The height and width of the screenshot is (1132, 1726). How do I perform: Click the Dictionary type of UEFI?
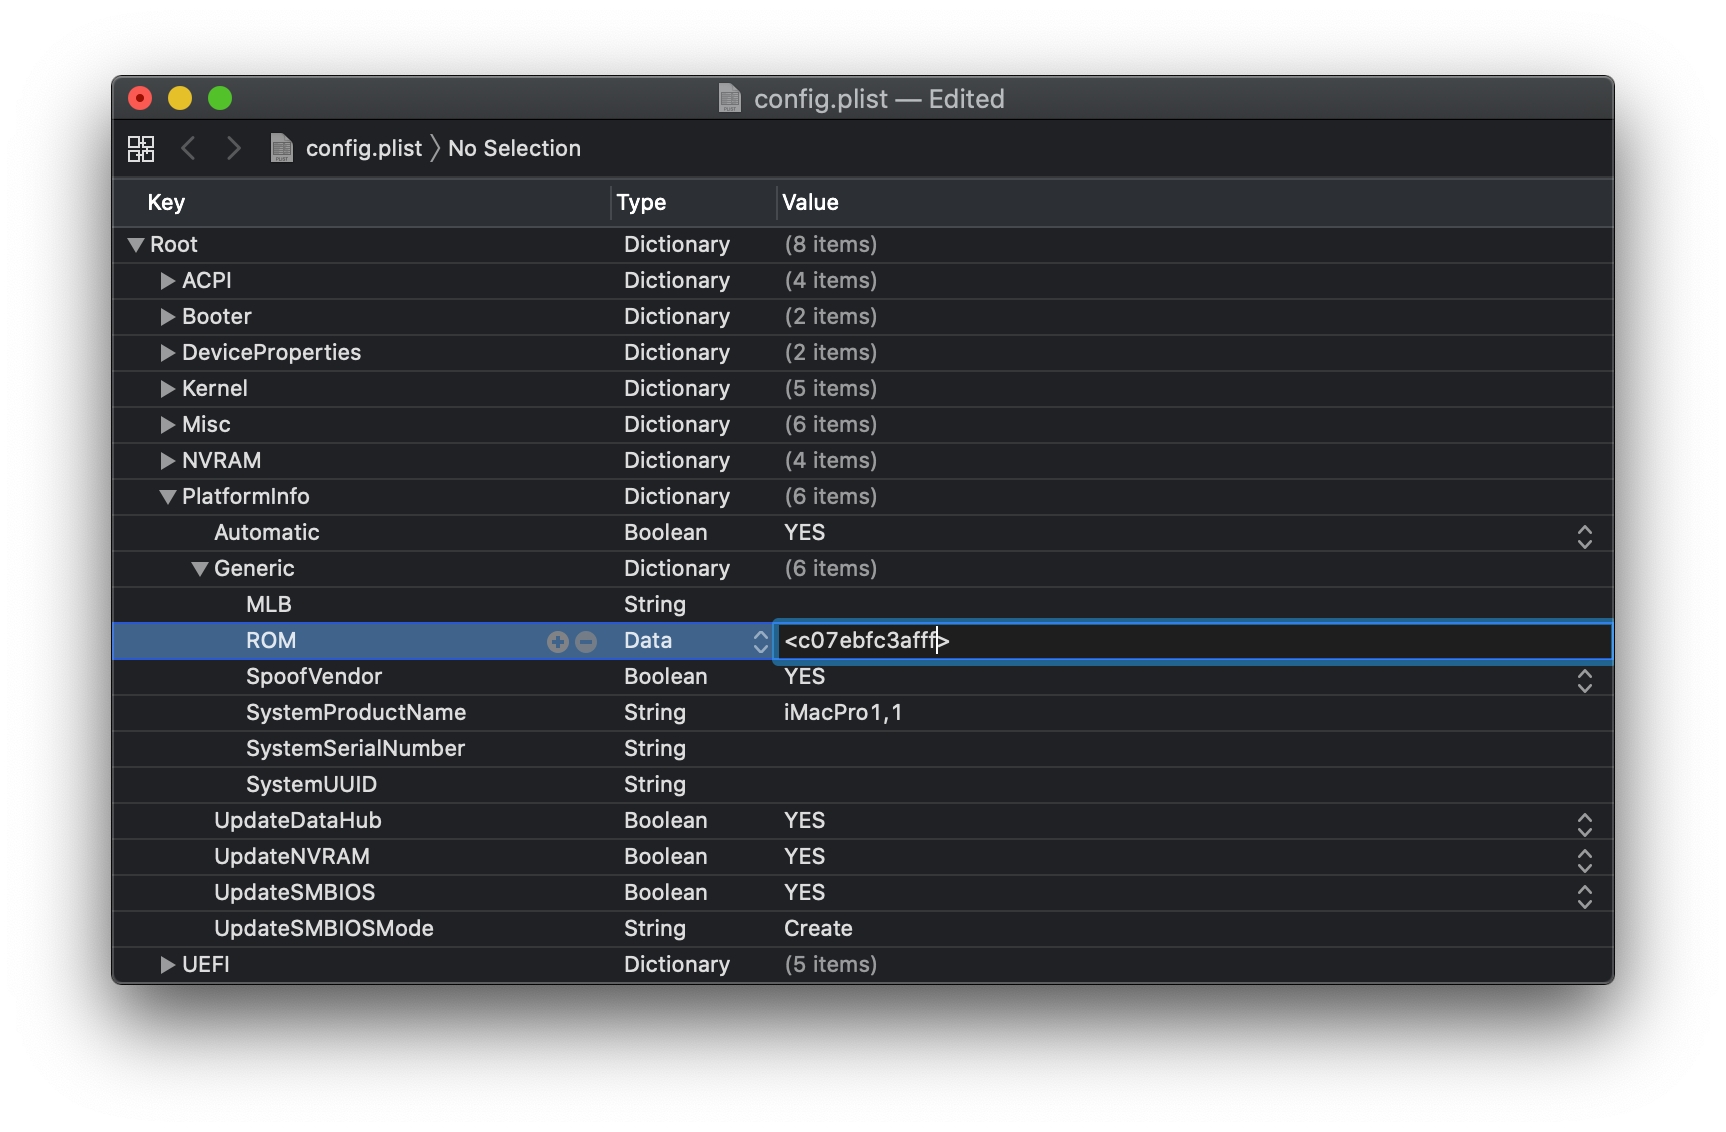click(x=677, y=964)
